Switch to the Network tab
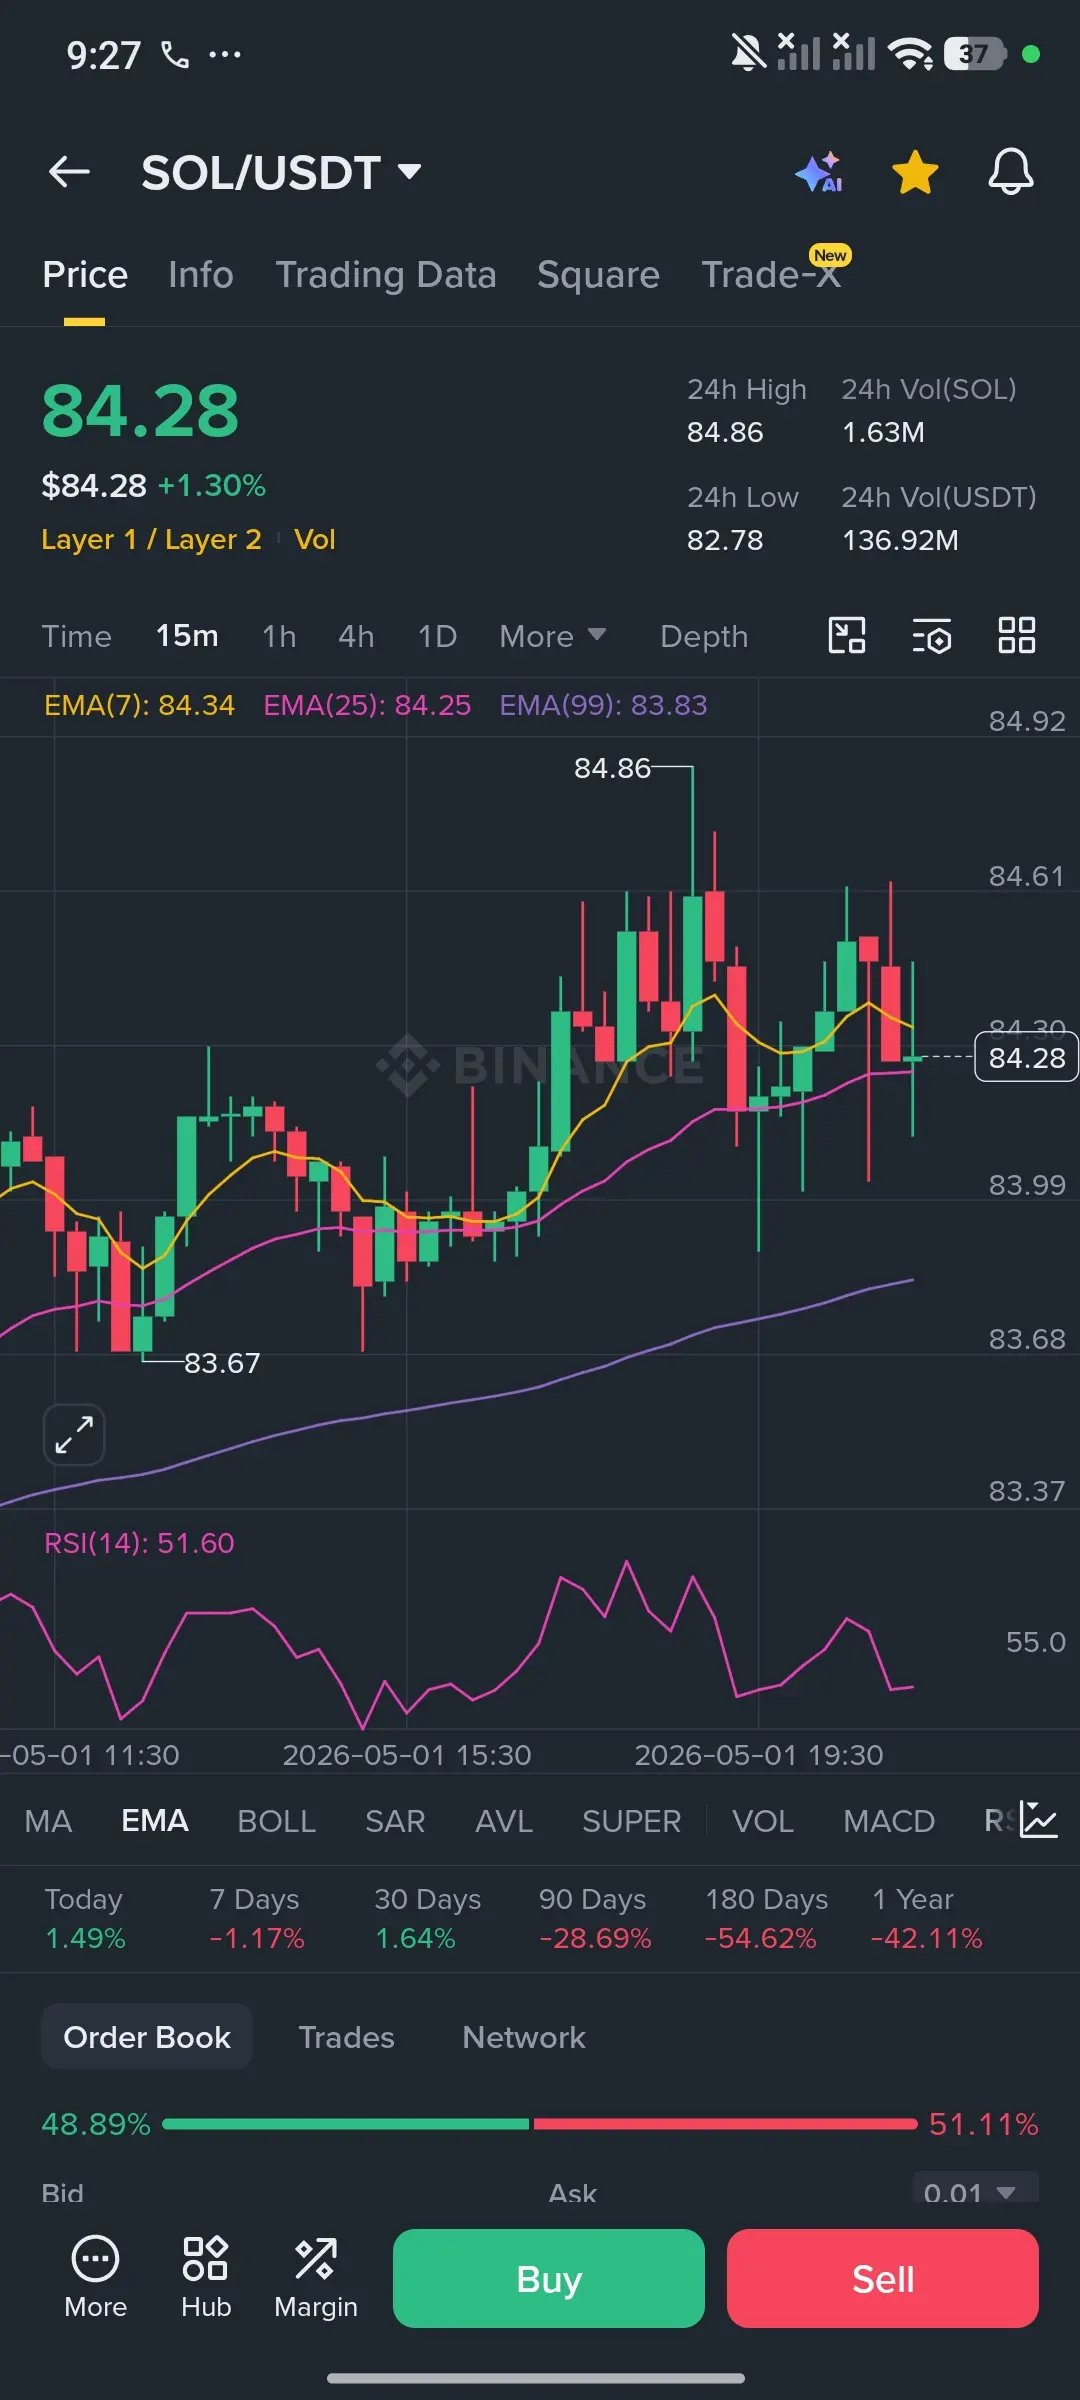The height and width of the screenshot is (2400, 1080). click(524, 2037)
